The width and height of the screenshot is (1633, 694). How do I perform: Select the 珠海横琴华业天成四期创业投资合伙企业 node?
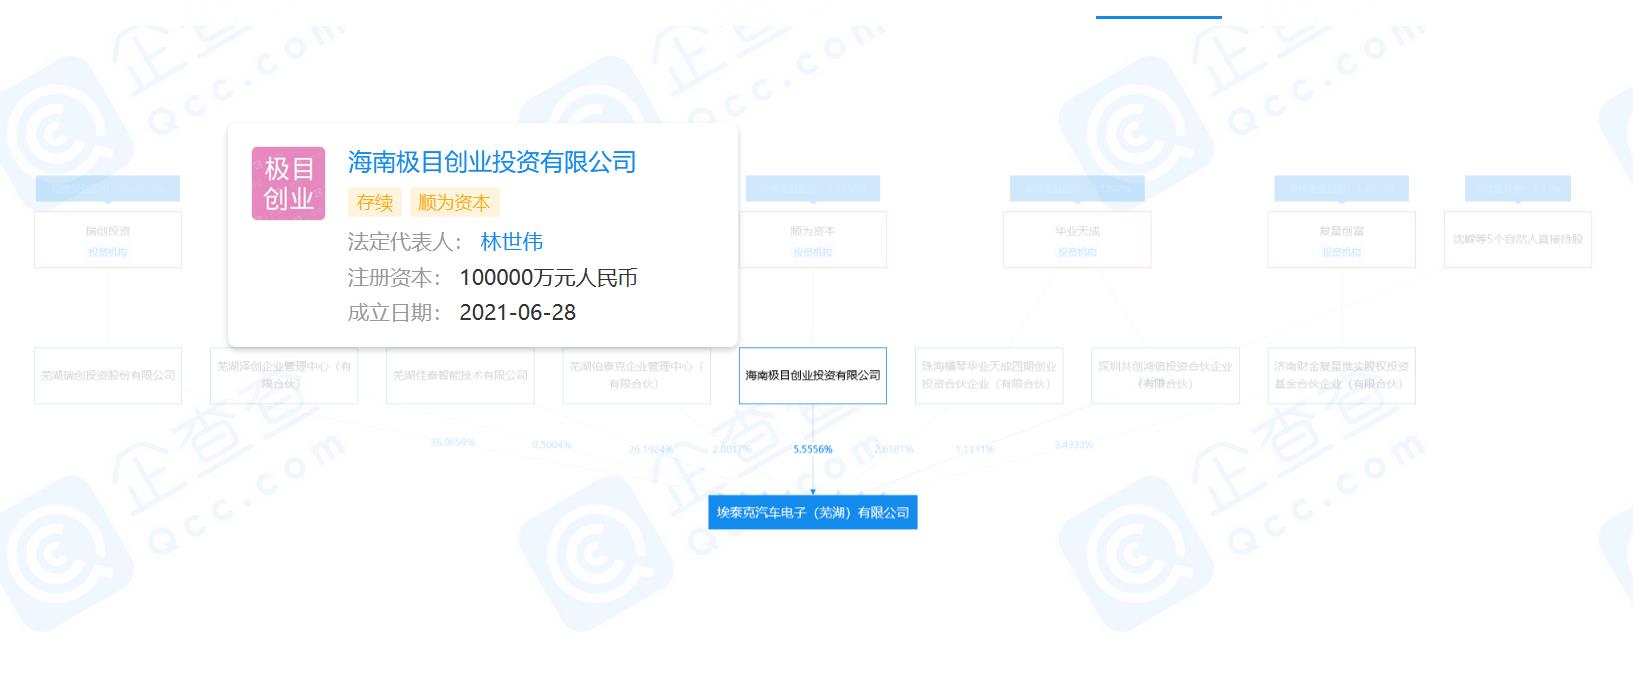989,375
